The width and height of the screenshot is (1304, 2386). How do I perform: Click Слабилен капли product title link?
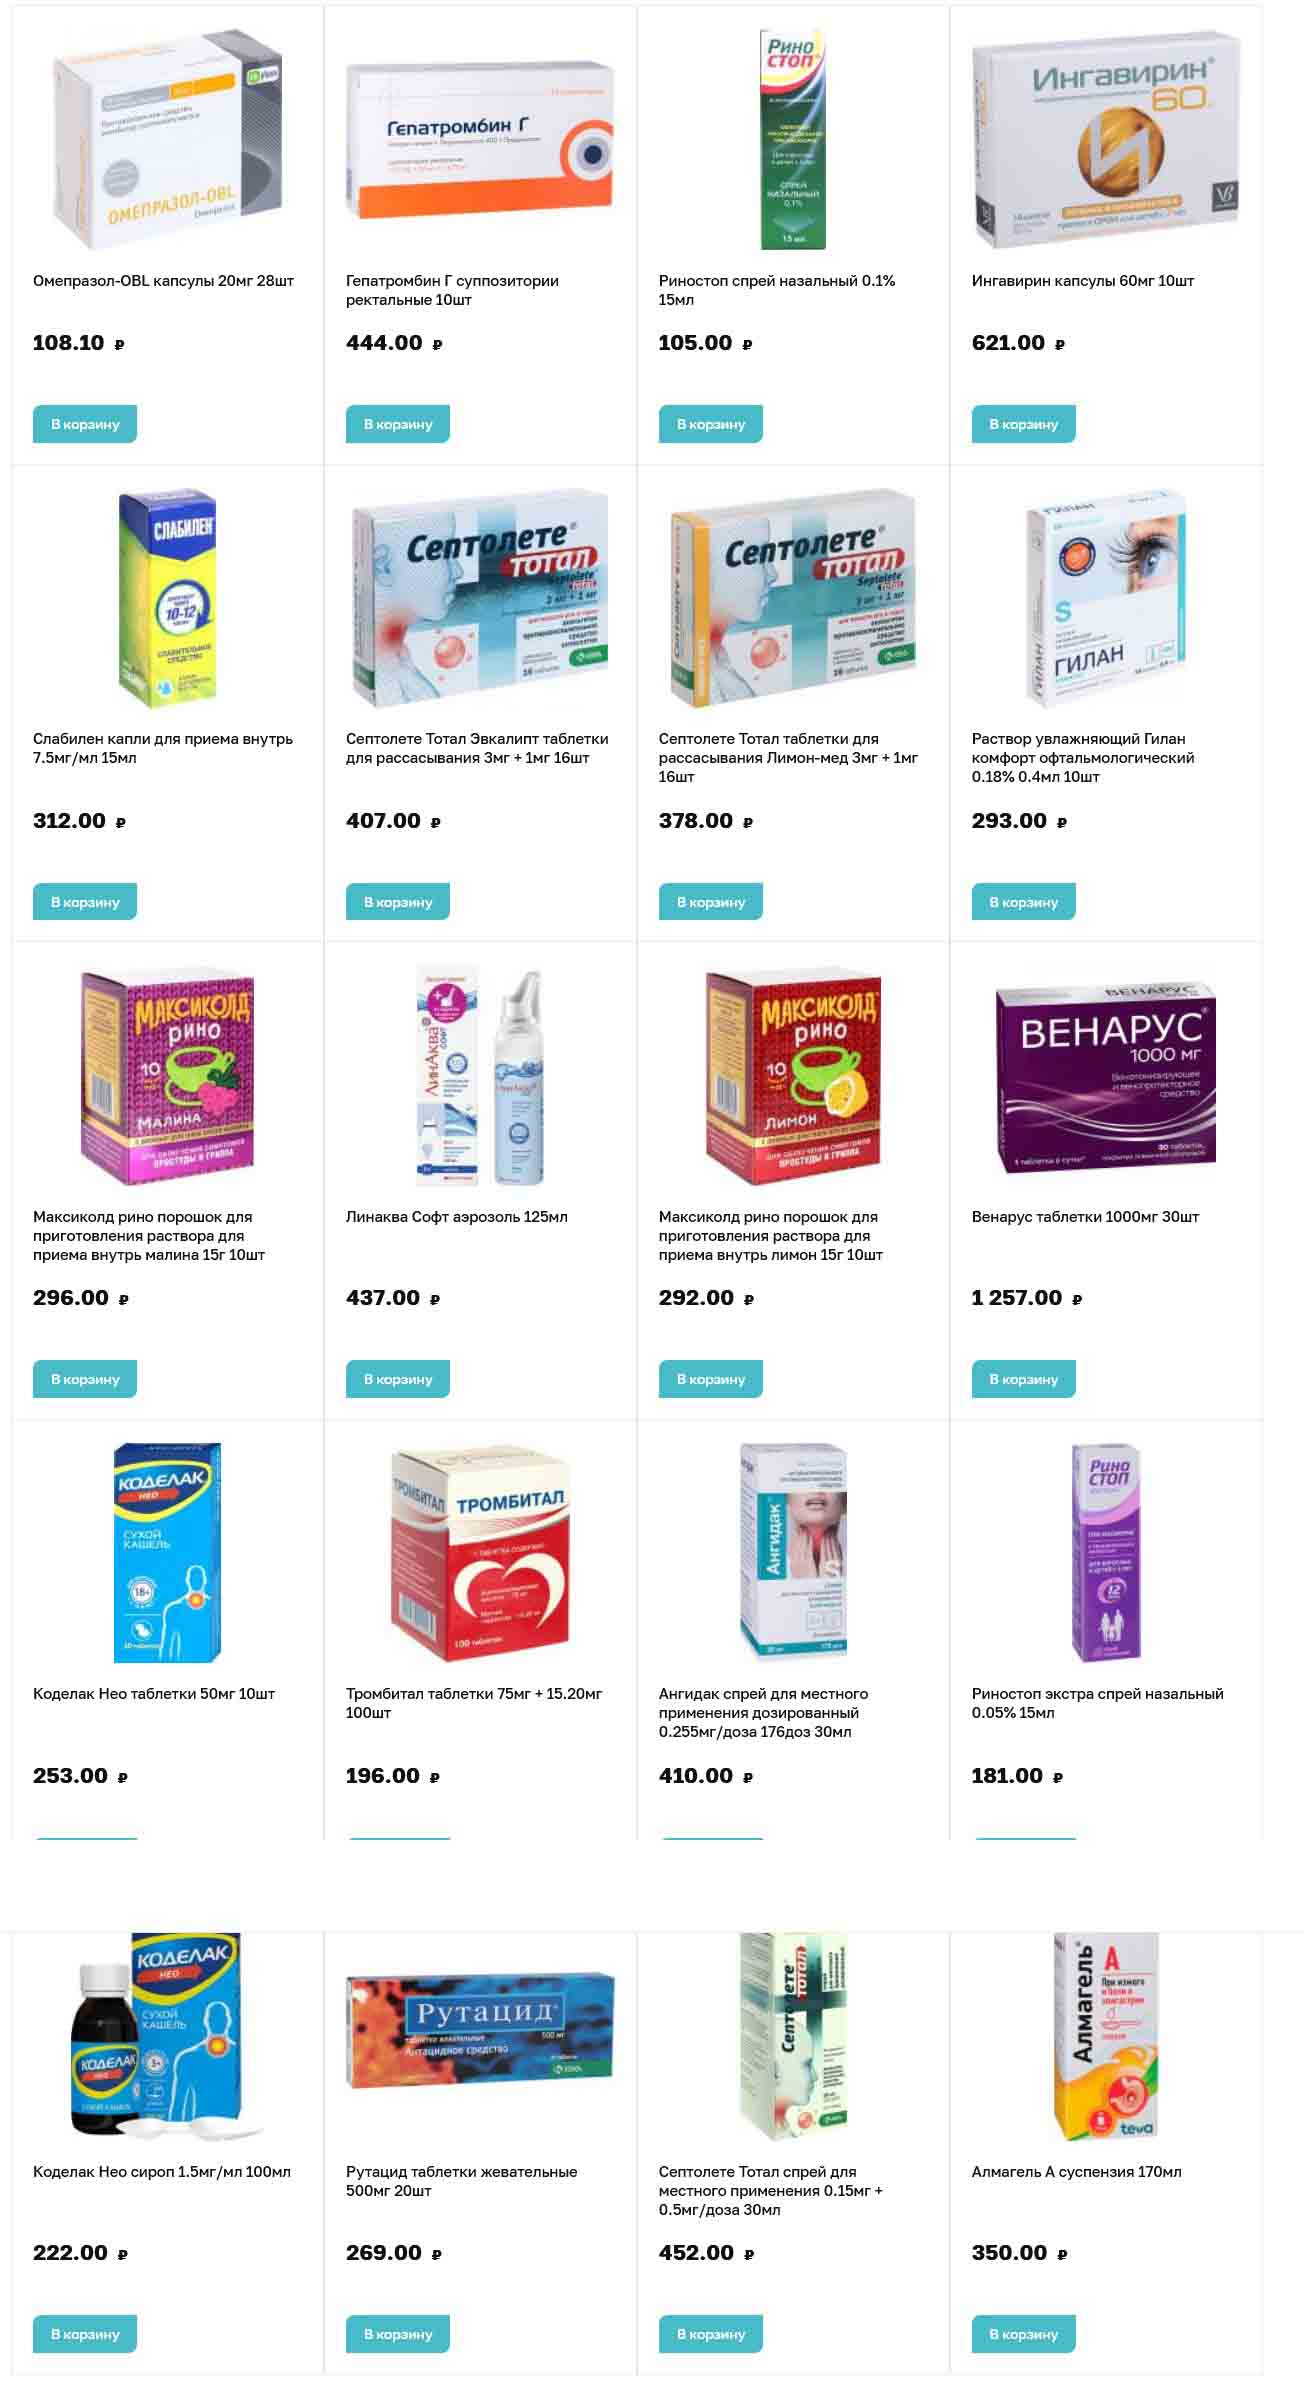[163, 748]
